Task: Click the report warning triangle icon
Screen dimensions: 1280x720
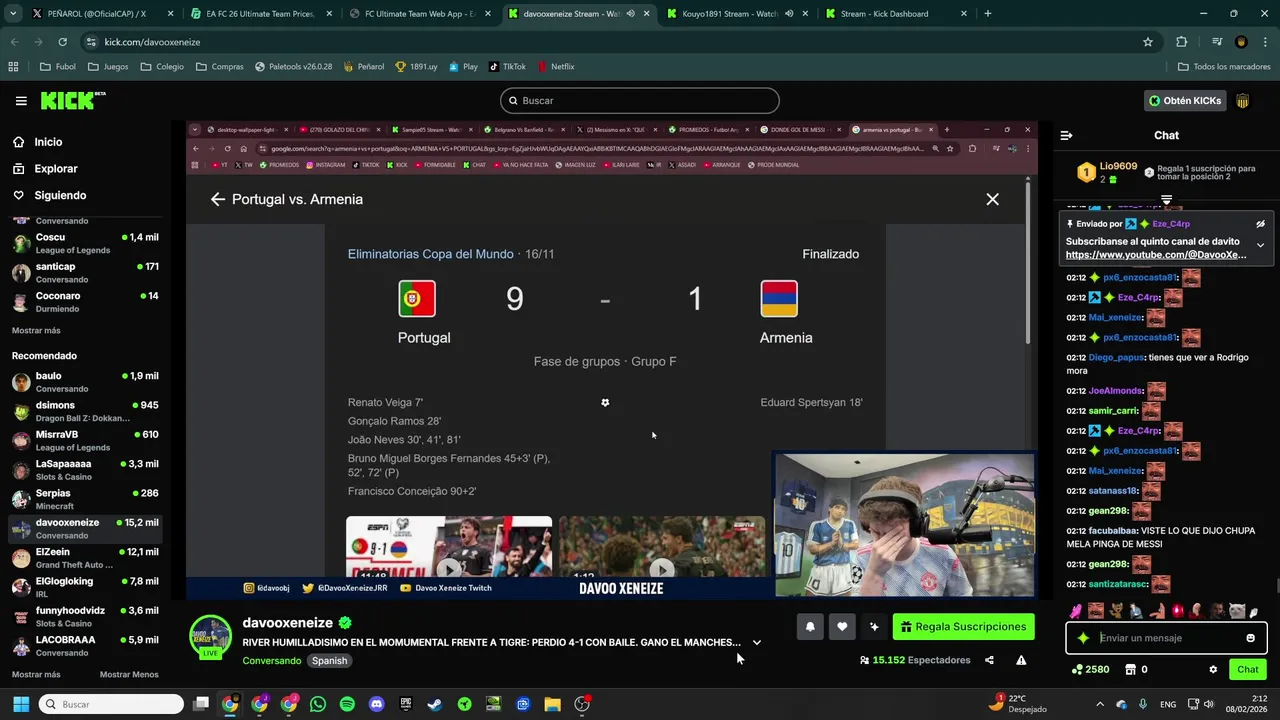Action: [x=1021, y=660]
